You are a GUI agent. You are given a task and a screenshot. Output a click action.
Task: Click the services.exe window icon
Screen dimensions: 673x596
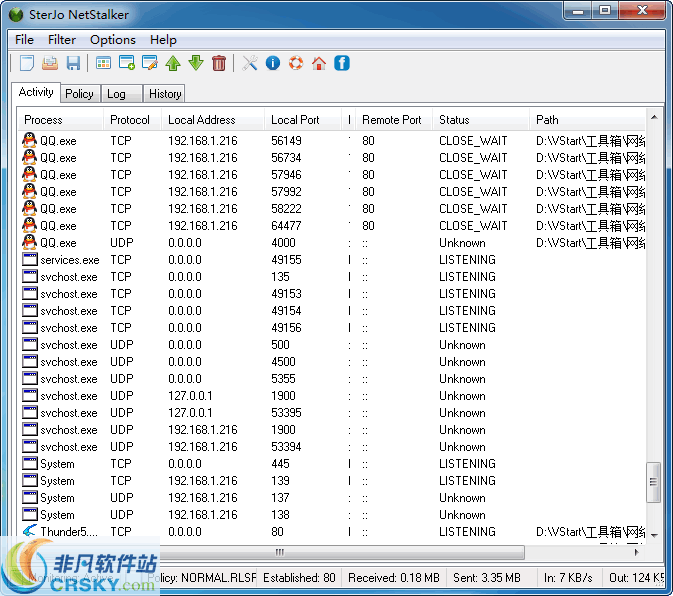(x=30, y=259)
